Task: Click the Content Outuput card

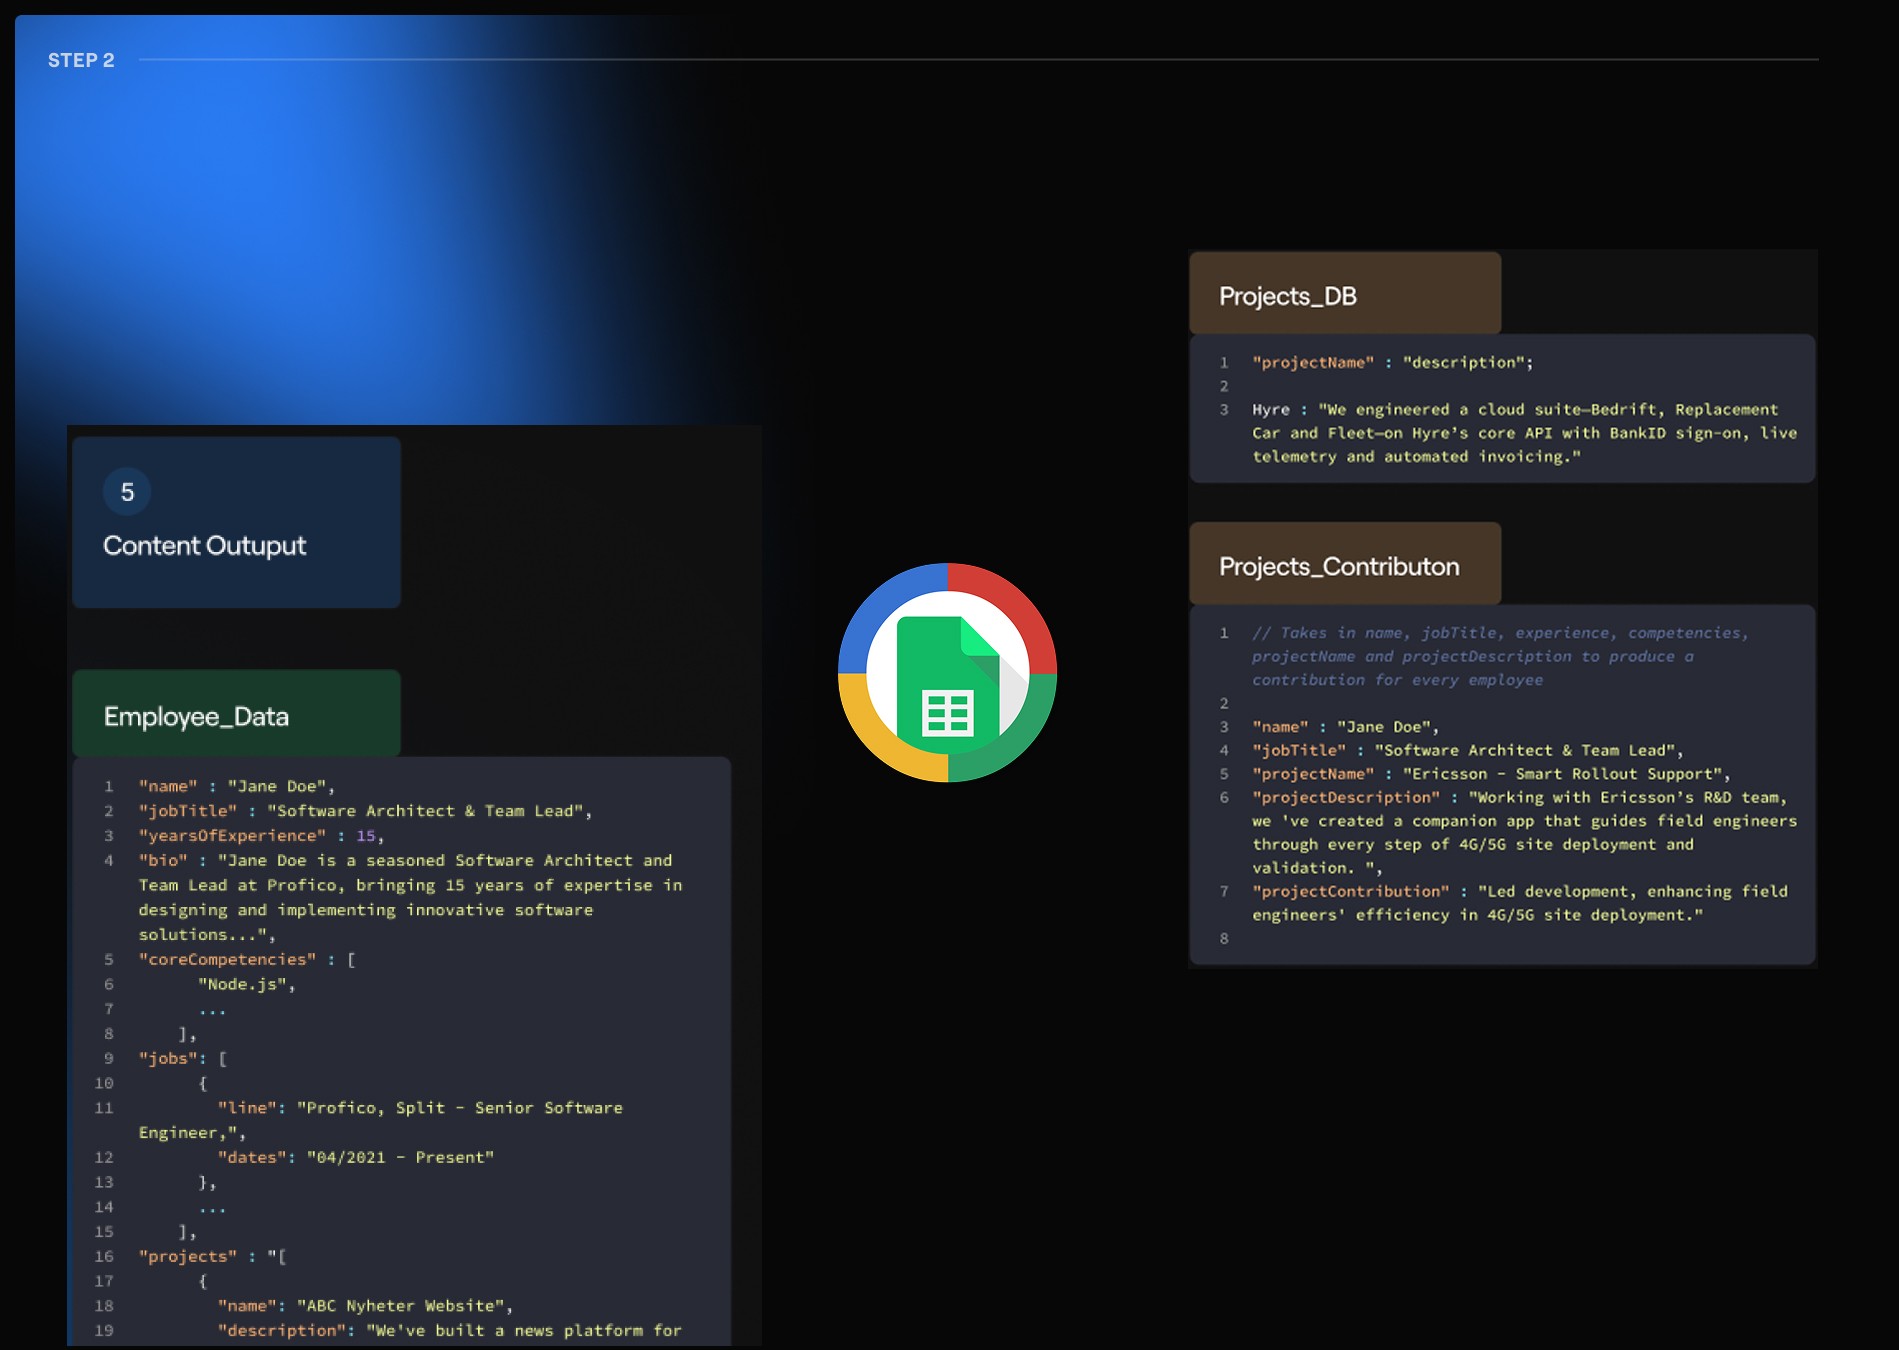Action: point(204,545)
